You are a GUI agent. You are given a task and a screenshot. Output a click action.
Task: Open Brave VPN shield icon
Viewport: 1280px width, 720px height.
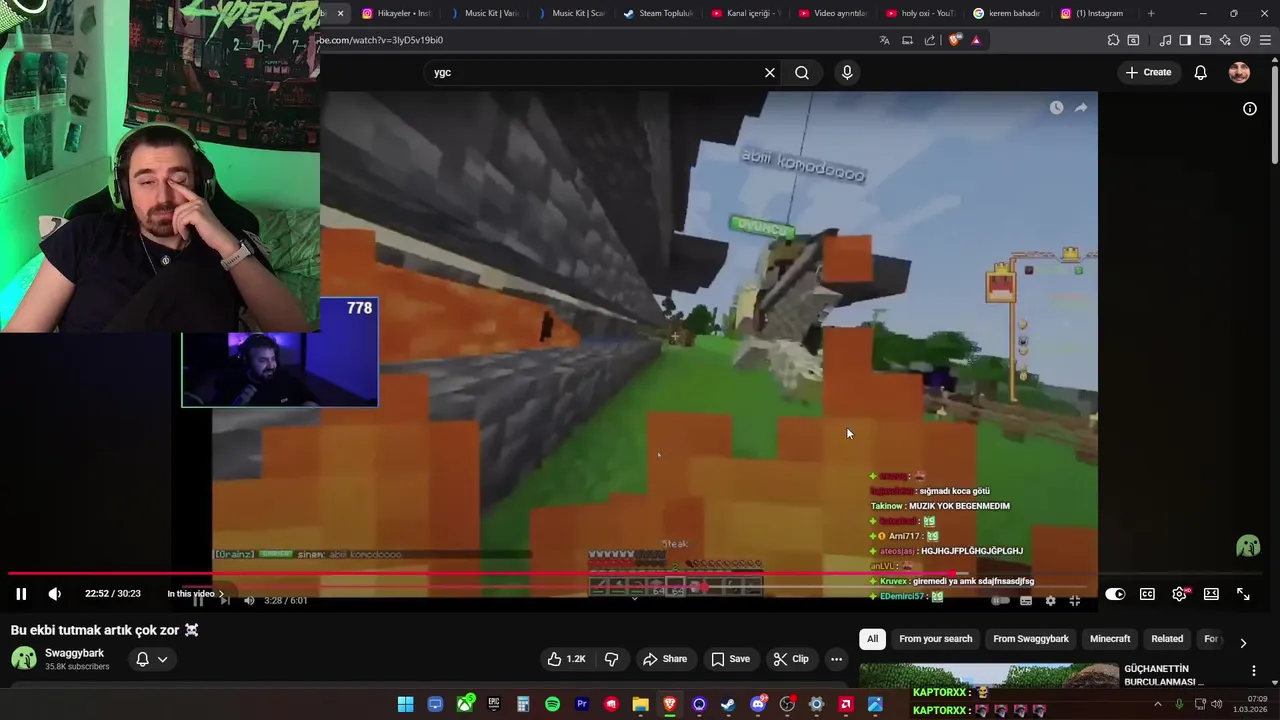(1245, 40)
